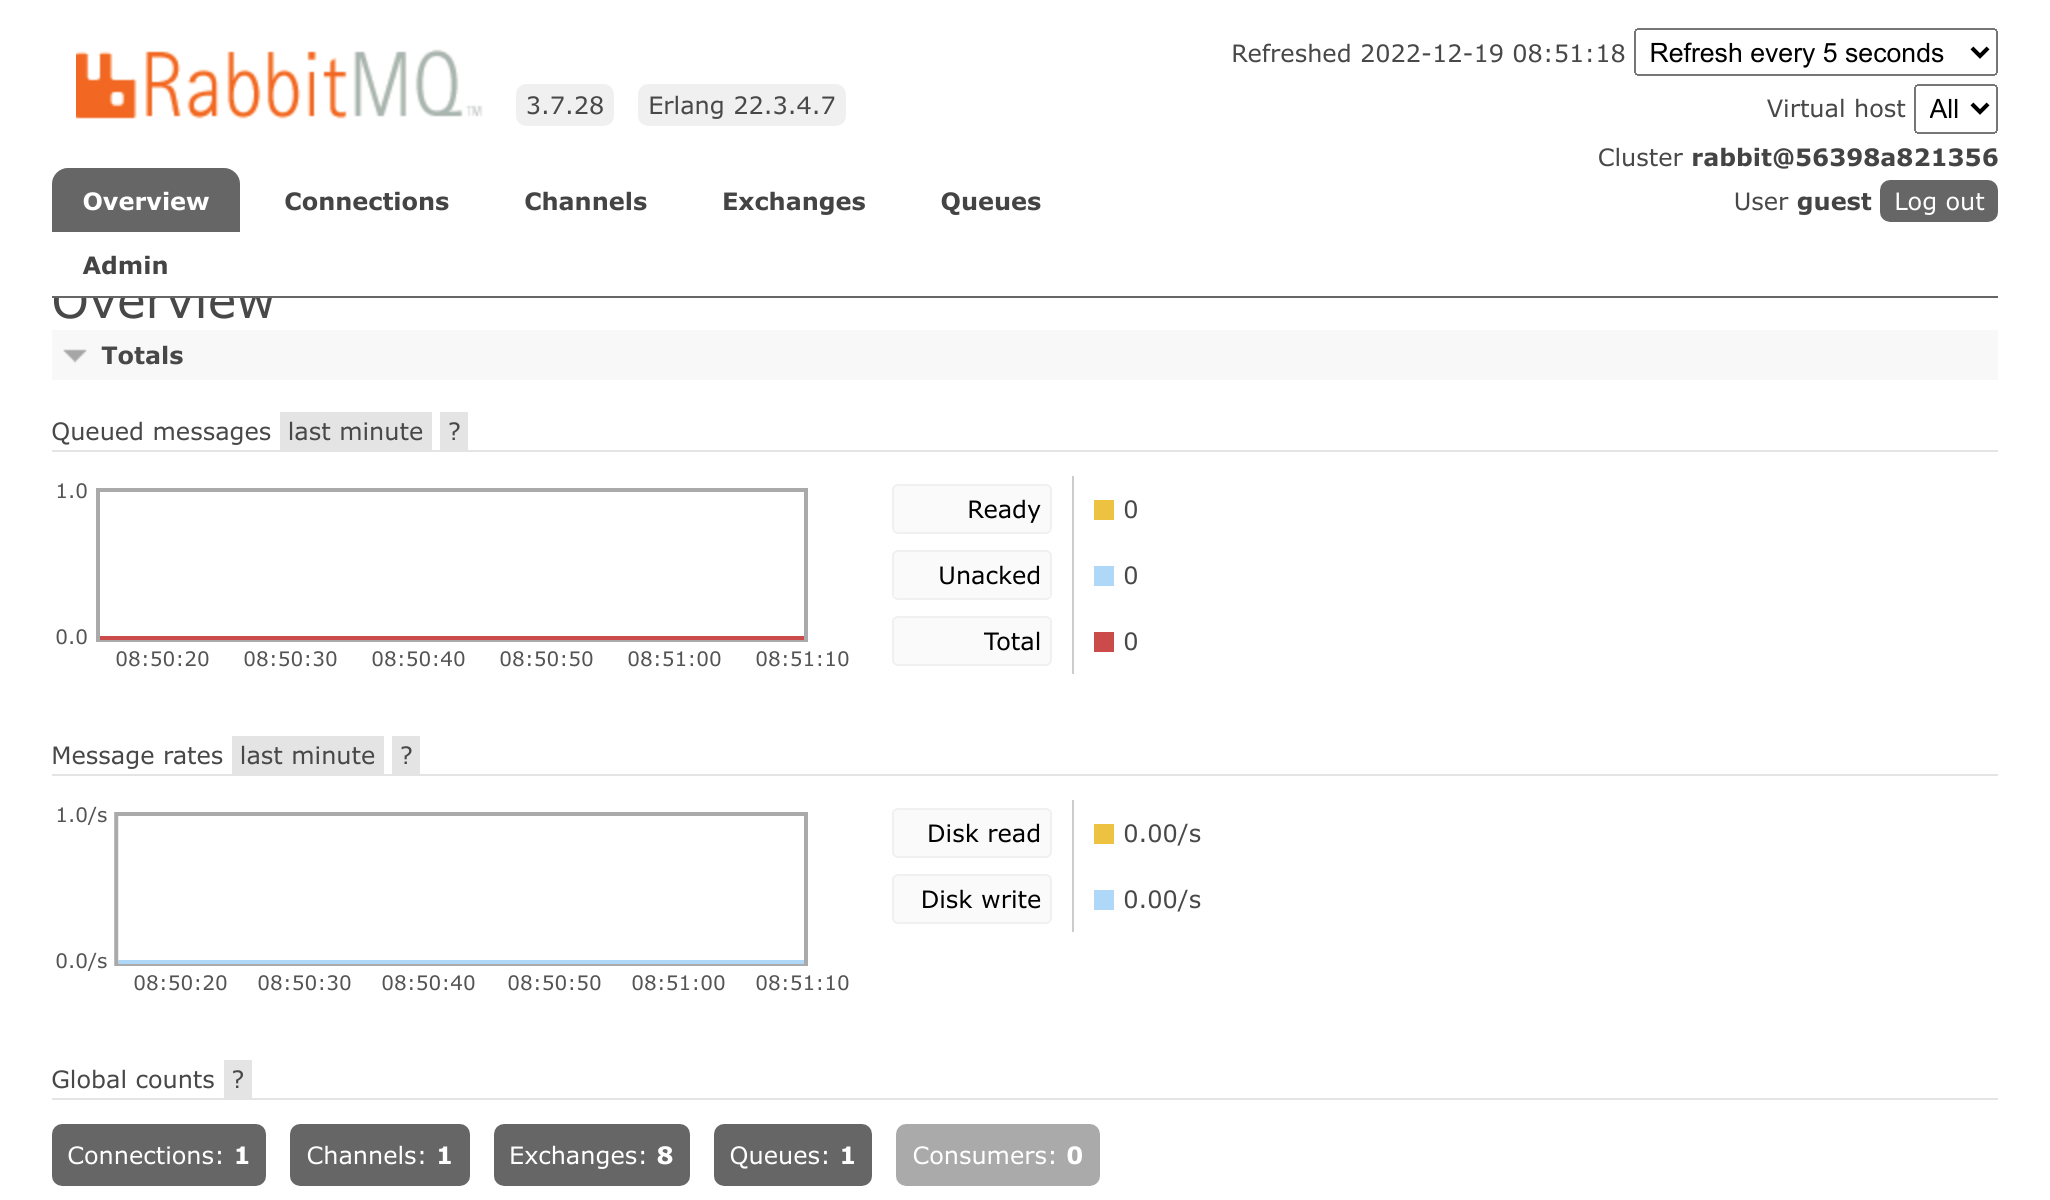Open help for Message rates chart

406,754
